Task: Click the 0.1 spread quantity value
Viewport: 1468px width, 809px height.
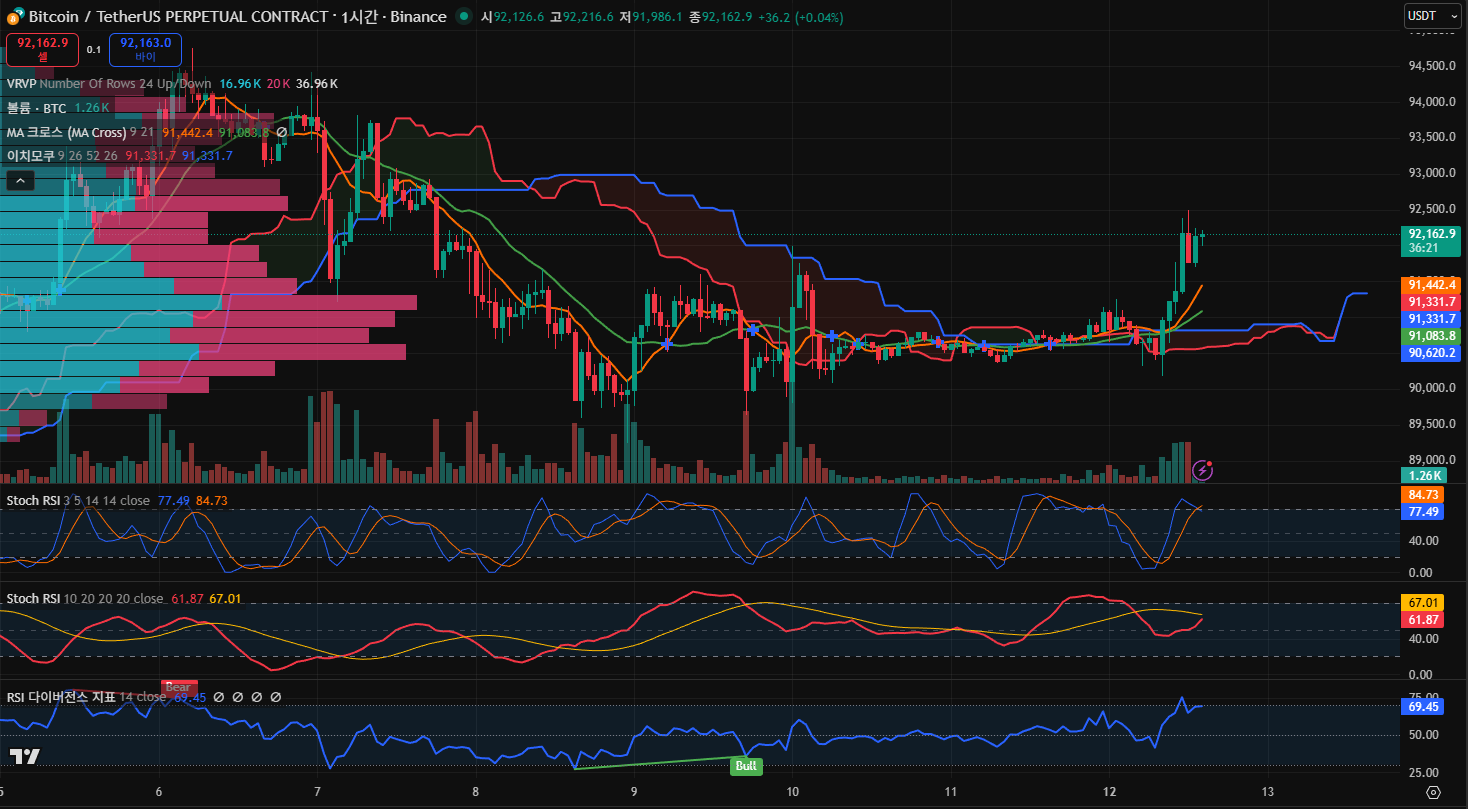Action: pos(93,49)
